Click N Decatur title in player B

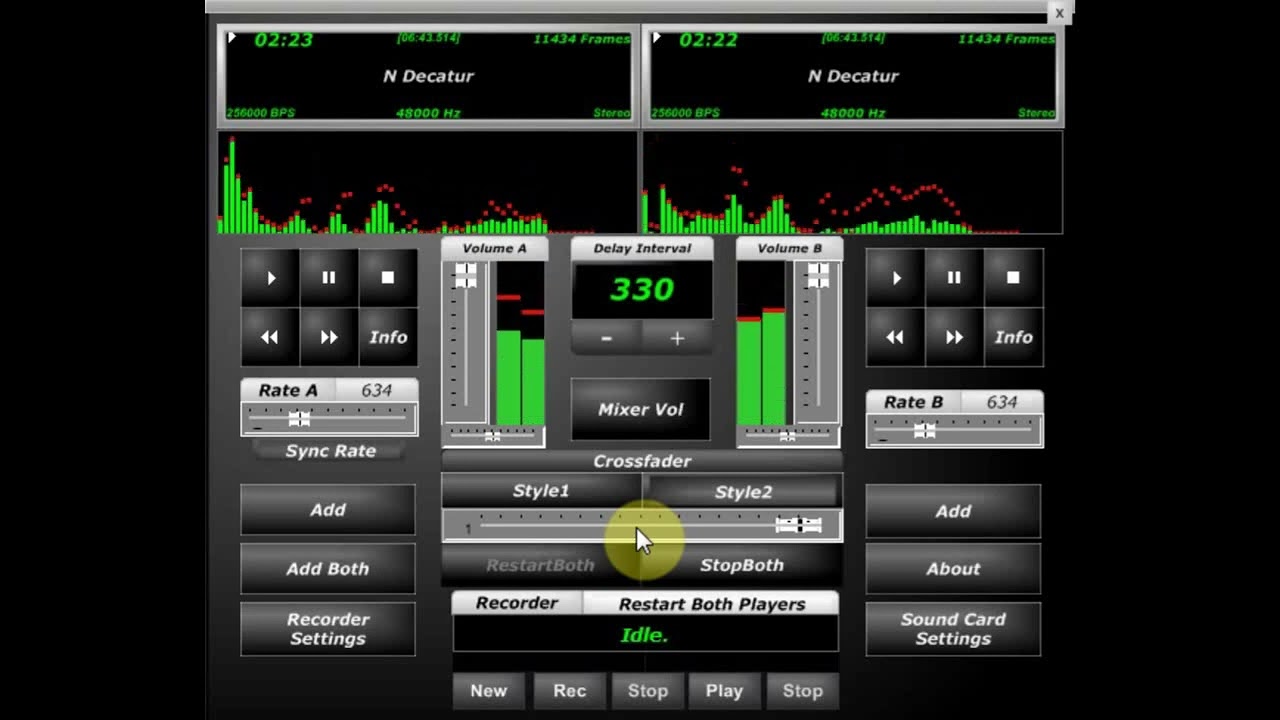[853, 76]
